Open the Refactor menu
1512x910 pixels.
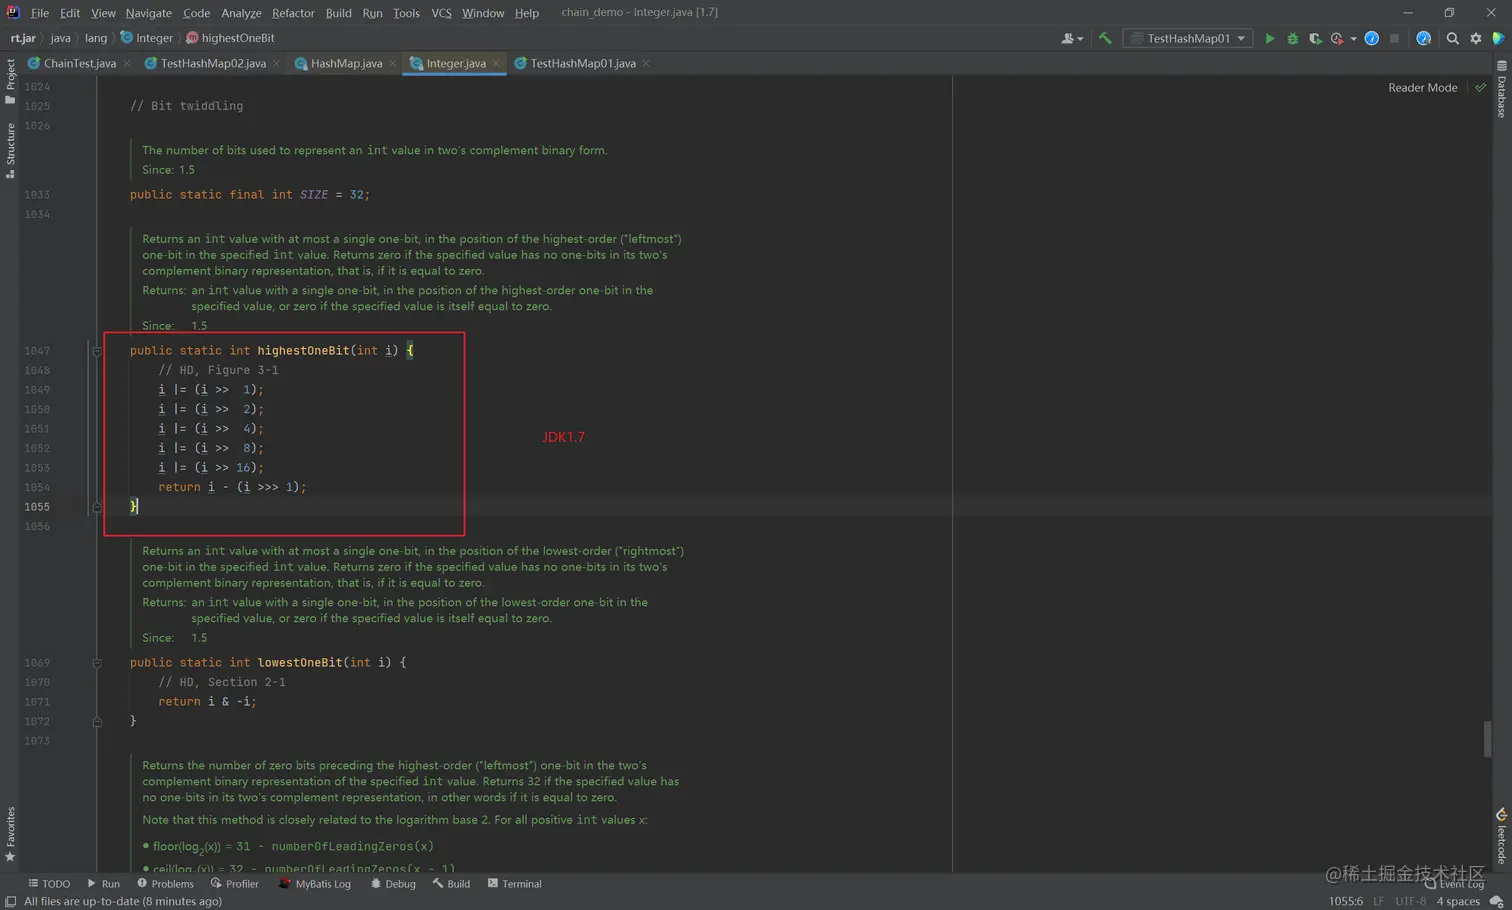293,13
